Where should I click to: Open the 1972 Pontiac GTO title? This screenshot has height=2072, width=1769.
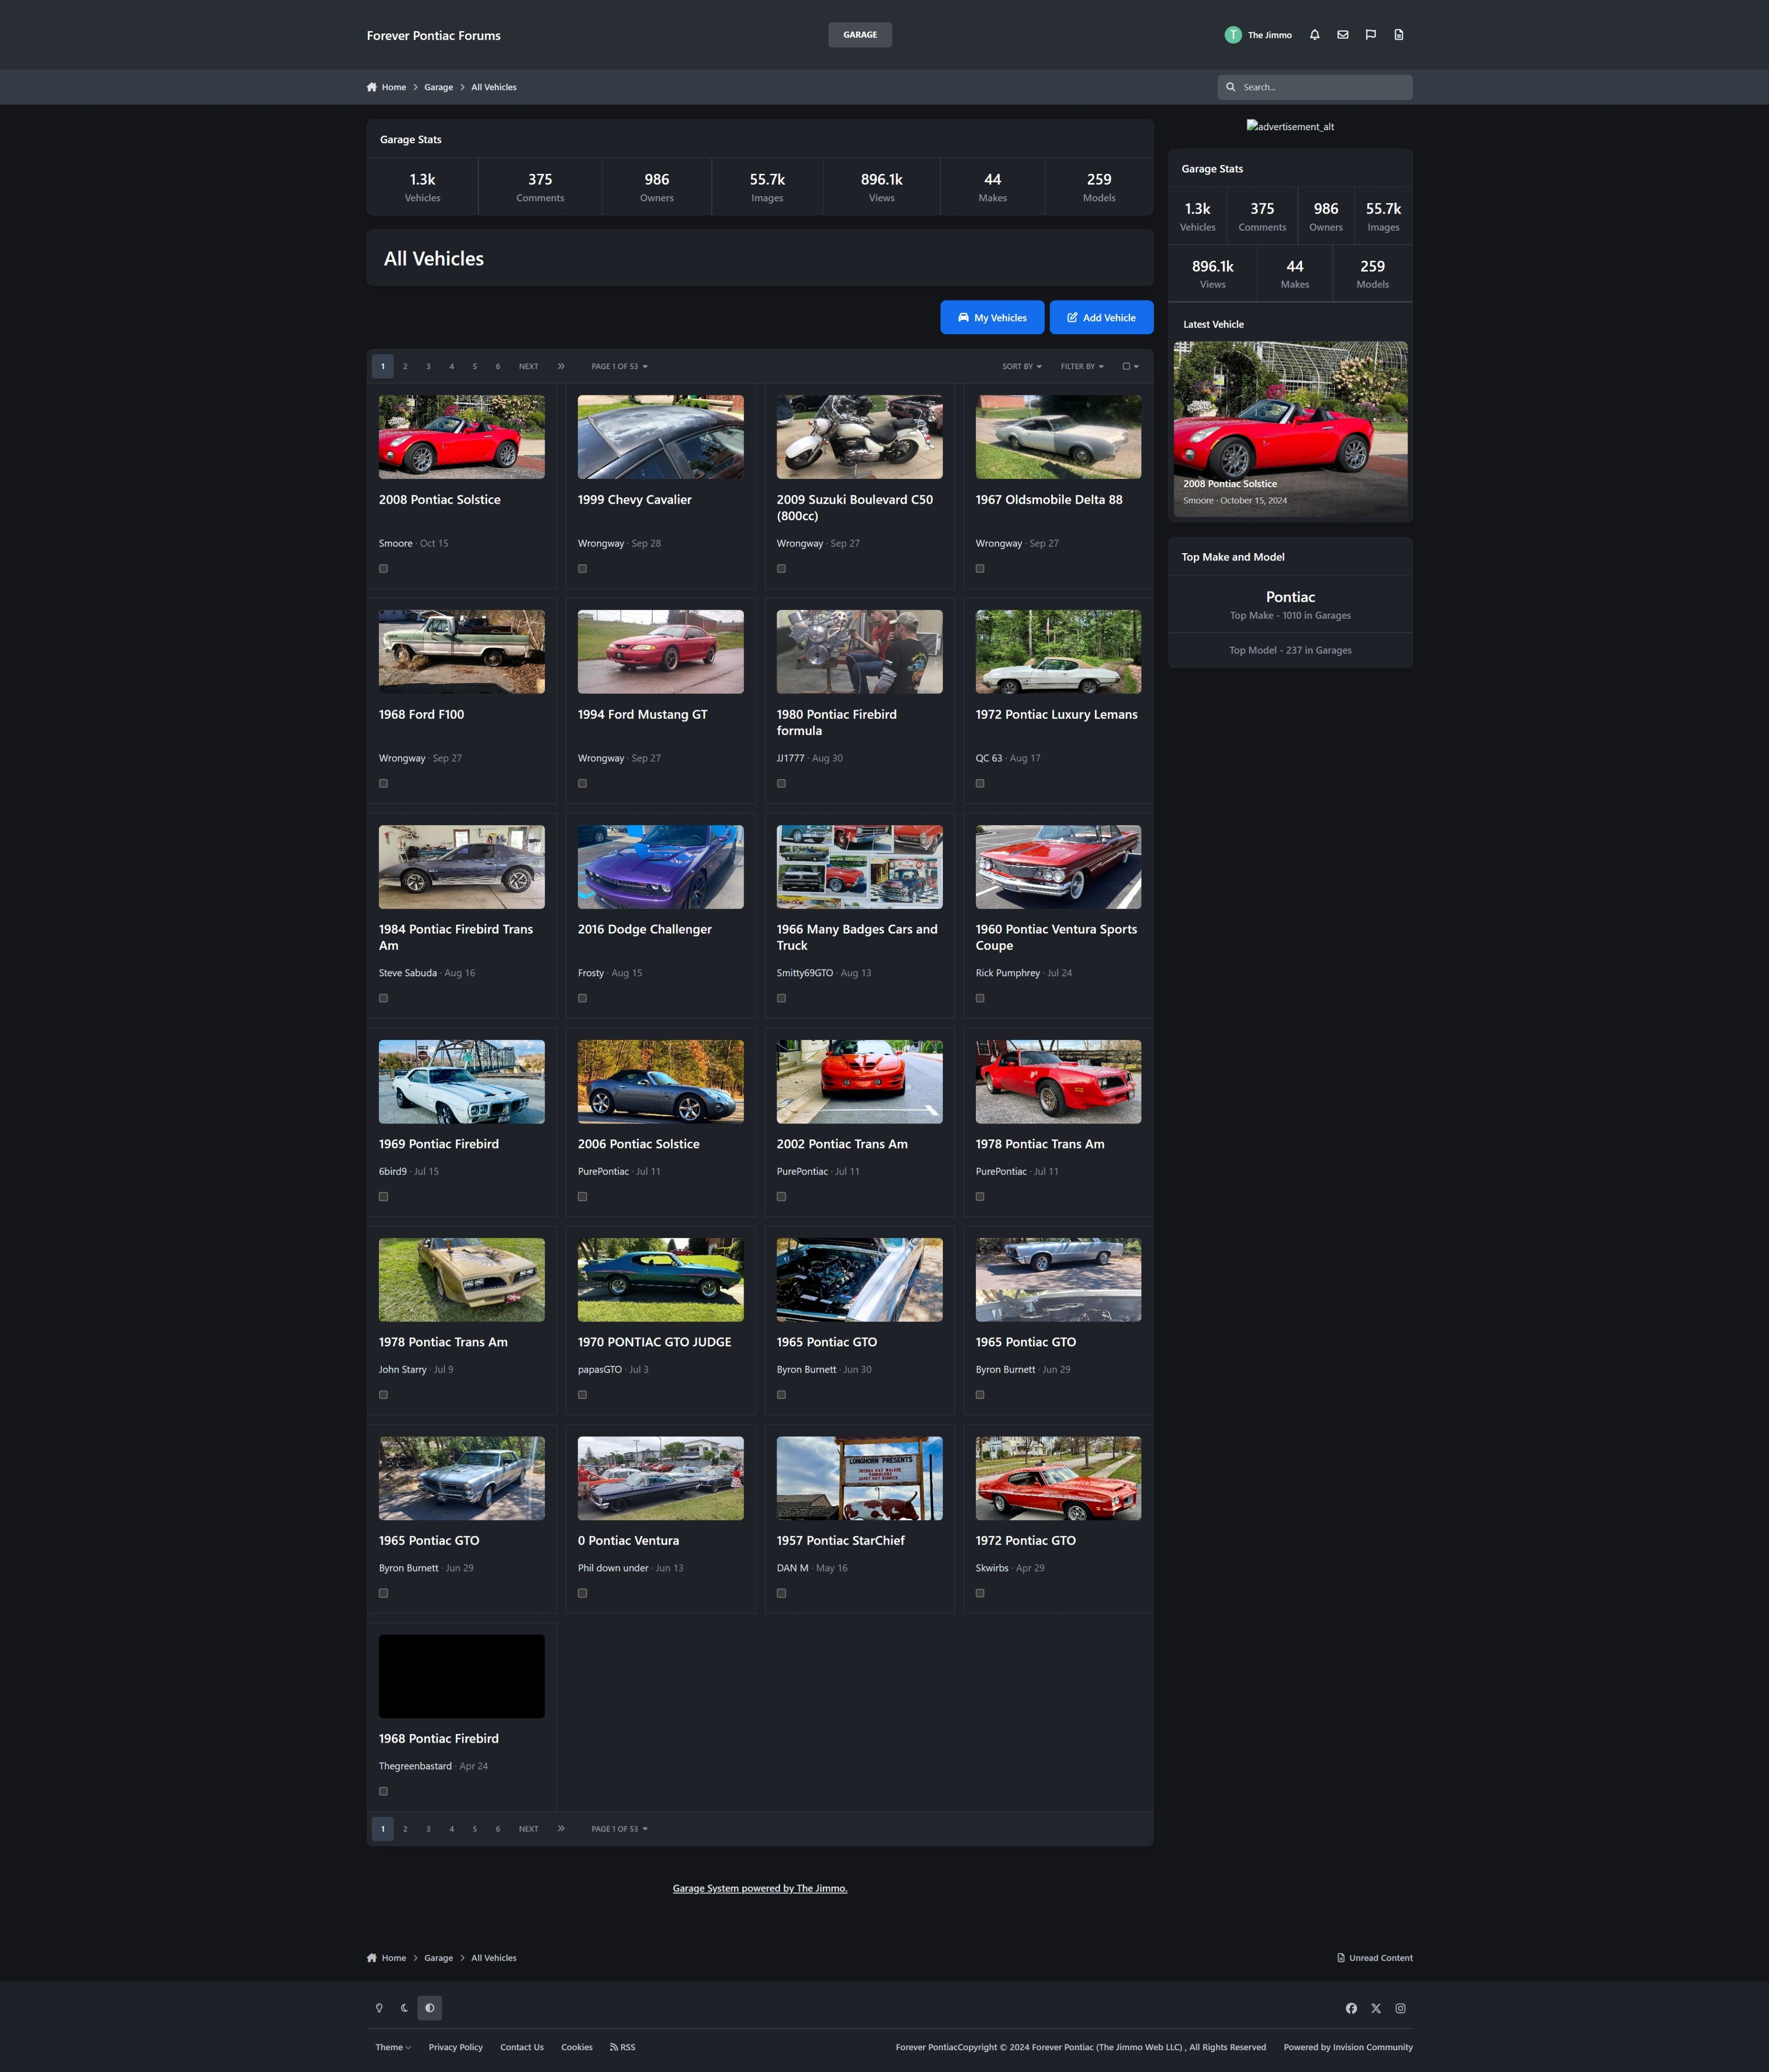coord(1026,1540)
